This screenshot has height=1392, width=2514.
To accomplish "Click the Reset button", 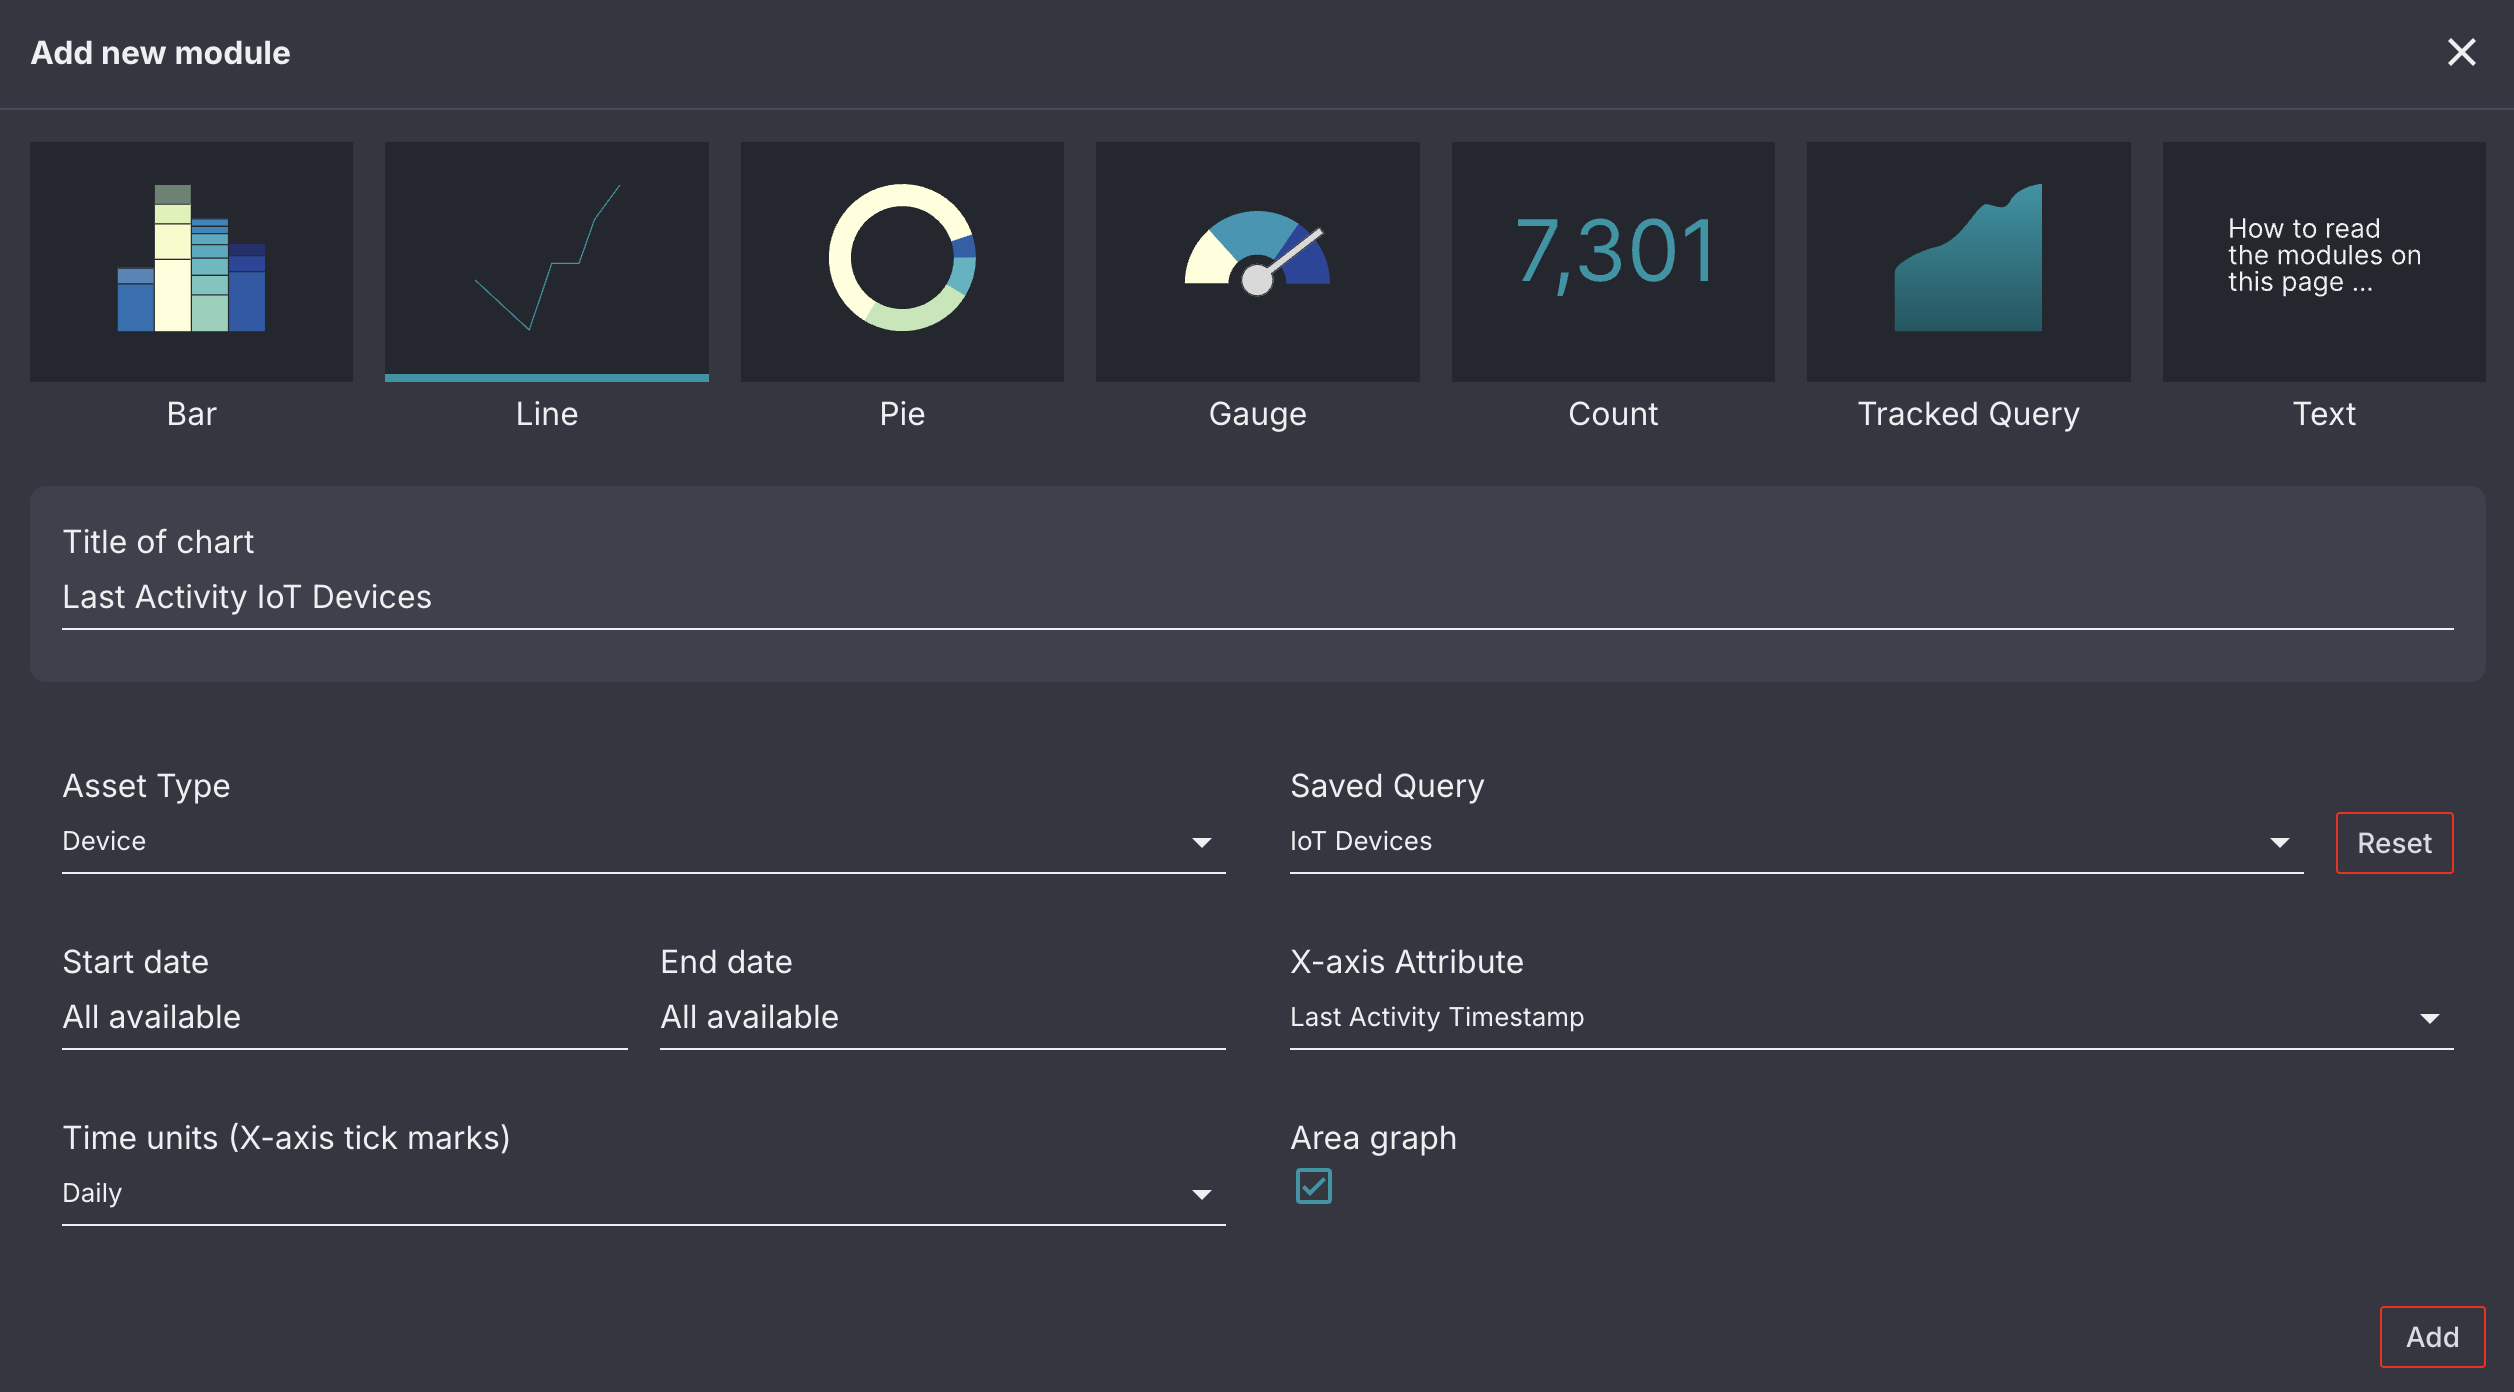I will tap(2393, 843).
